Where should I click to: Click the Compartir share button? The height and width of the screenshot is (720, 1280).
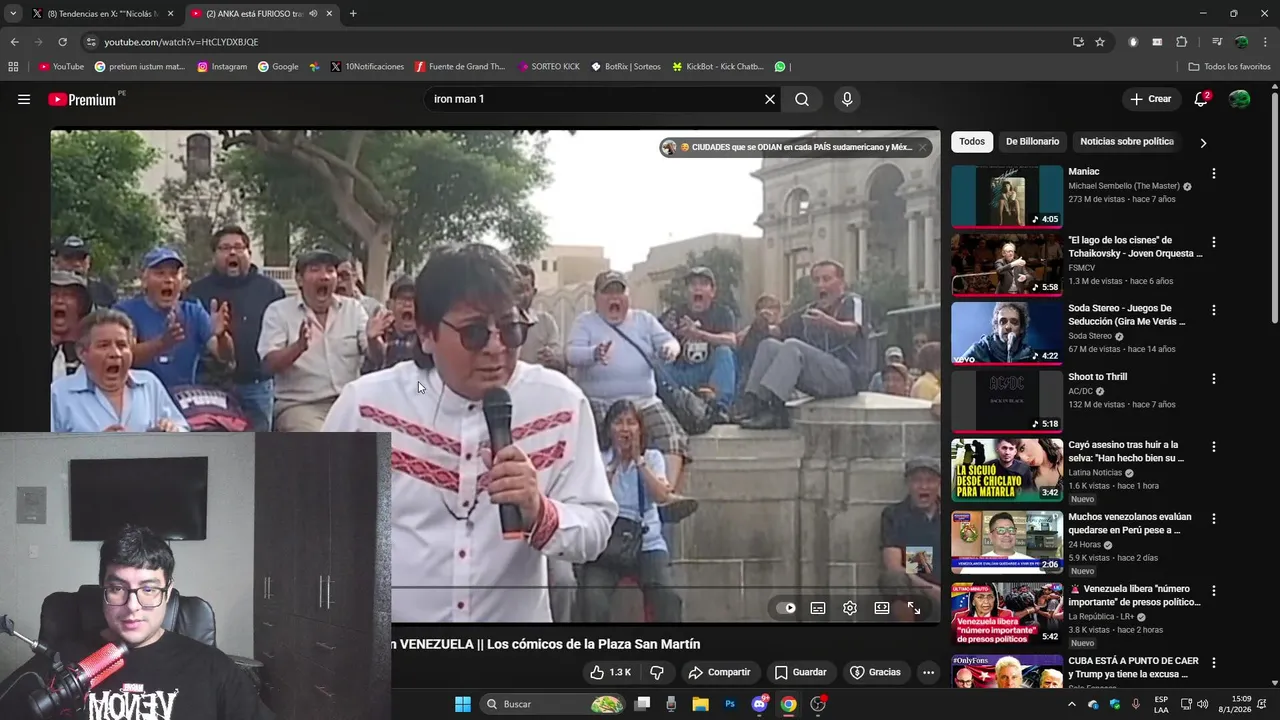(719, 672)
